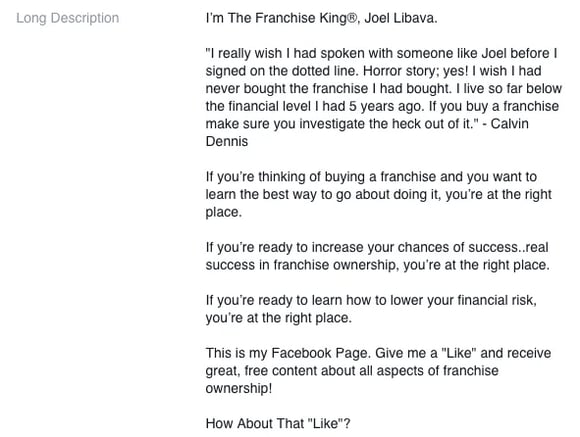Viewport: 580px width, 437px height.
Task: Click the phrase "5 years ago"
Action: click(x=385, y=107)
